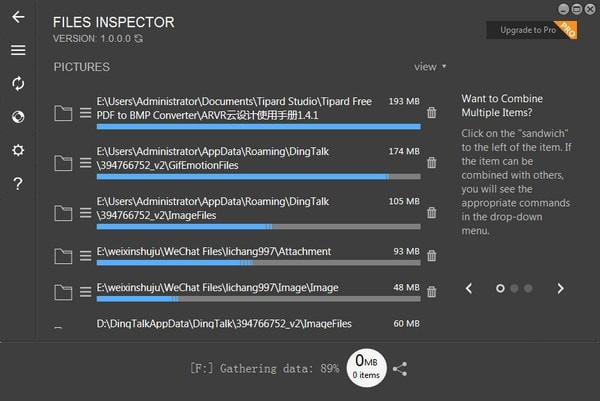Select the second tip page dot
Screen dimensions: 600x401
(514, 288)
